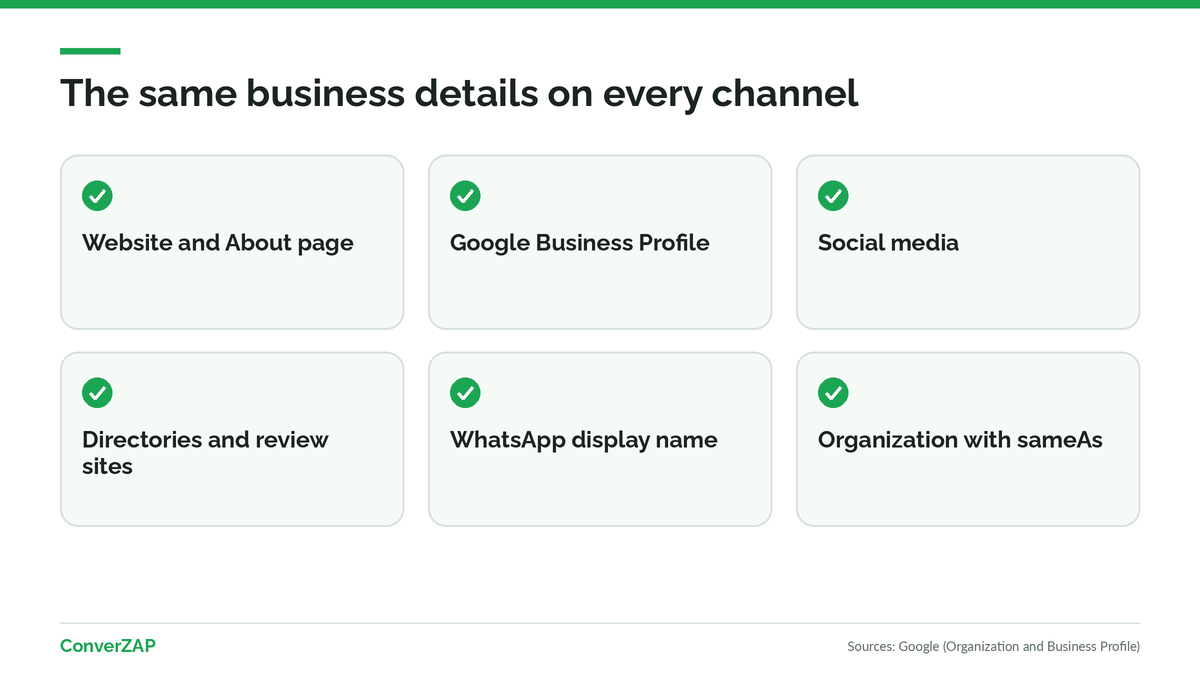Viewport: 1200px width, 675px height.
Task: Click the checkmark icon above Social media
Action: [x=833, y=196]
